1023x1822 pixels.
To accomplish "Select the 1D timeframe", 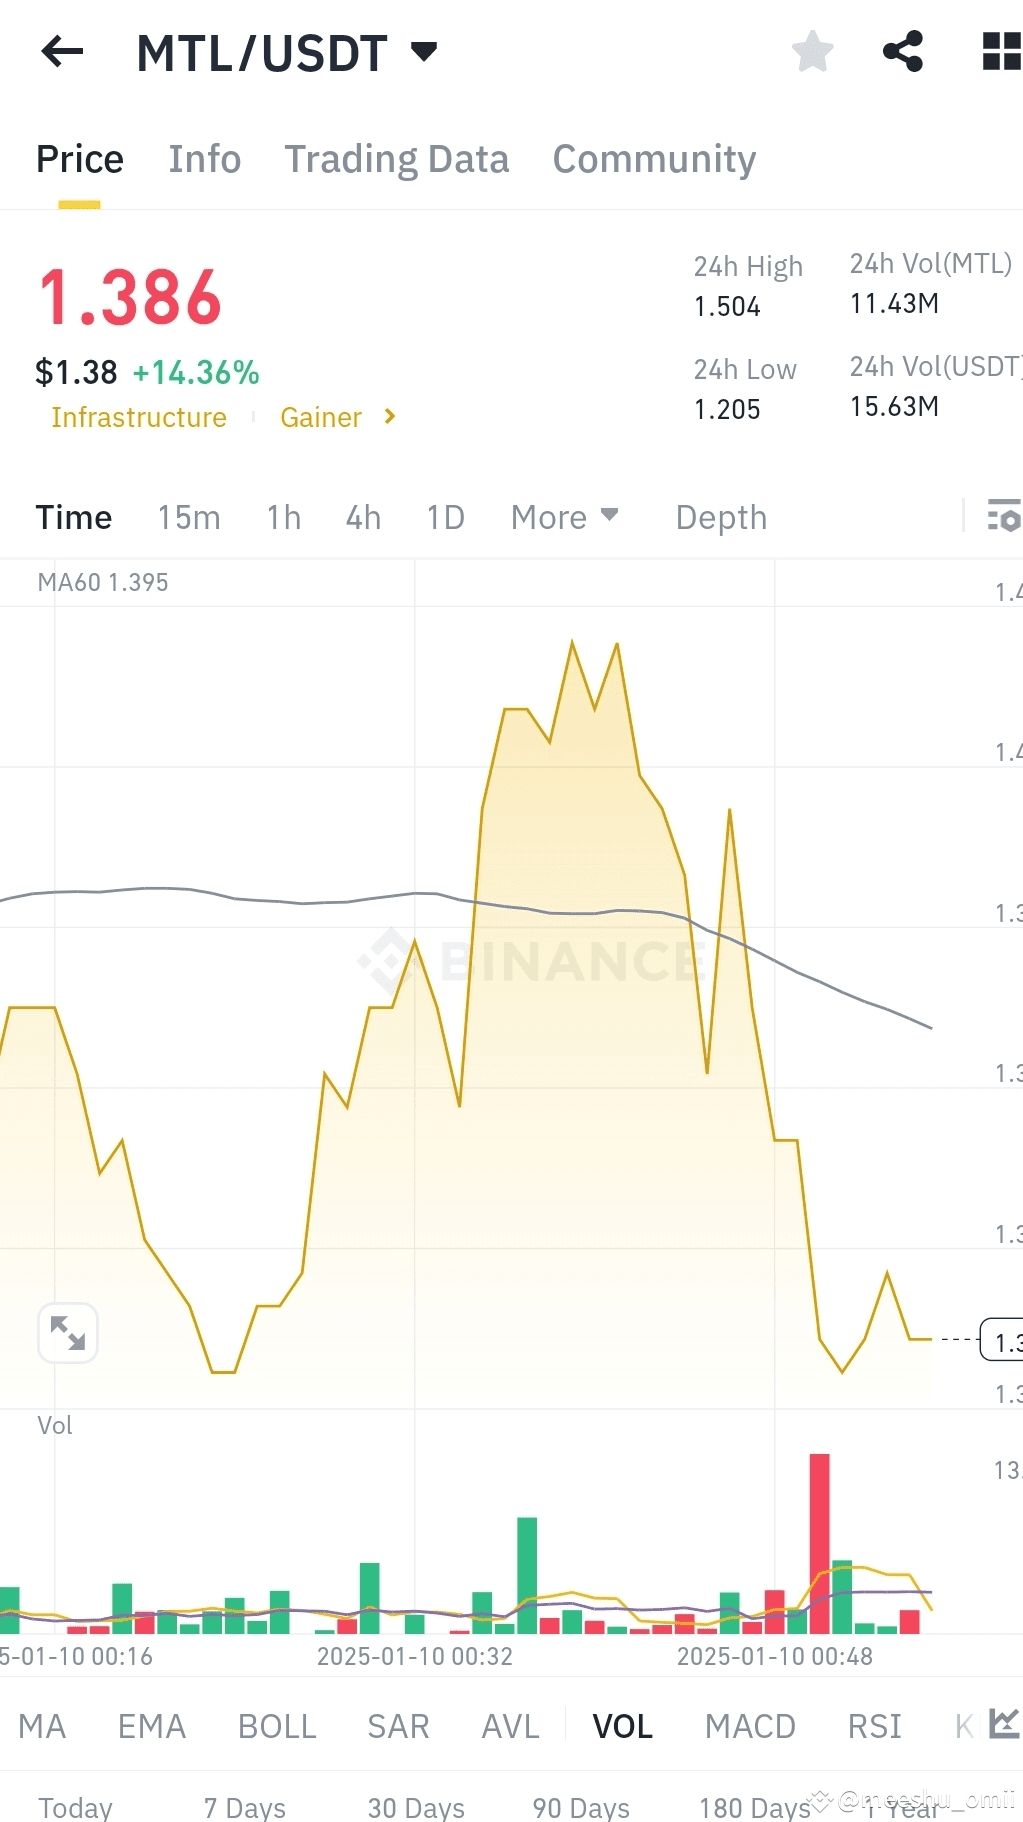I will coord(445,517).
